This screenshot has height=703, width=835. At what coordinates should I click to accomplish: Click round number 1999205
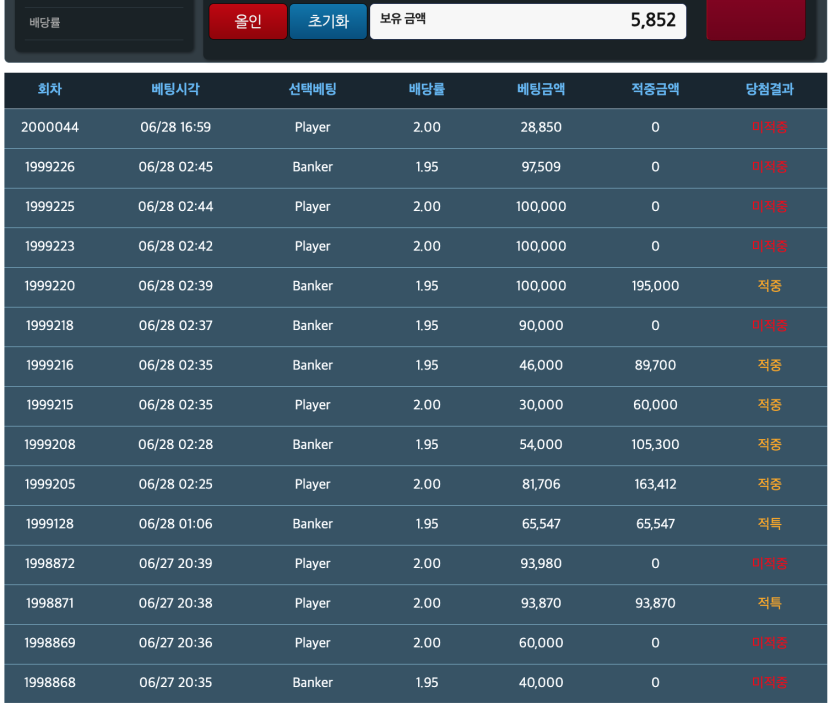50,484
